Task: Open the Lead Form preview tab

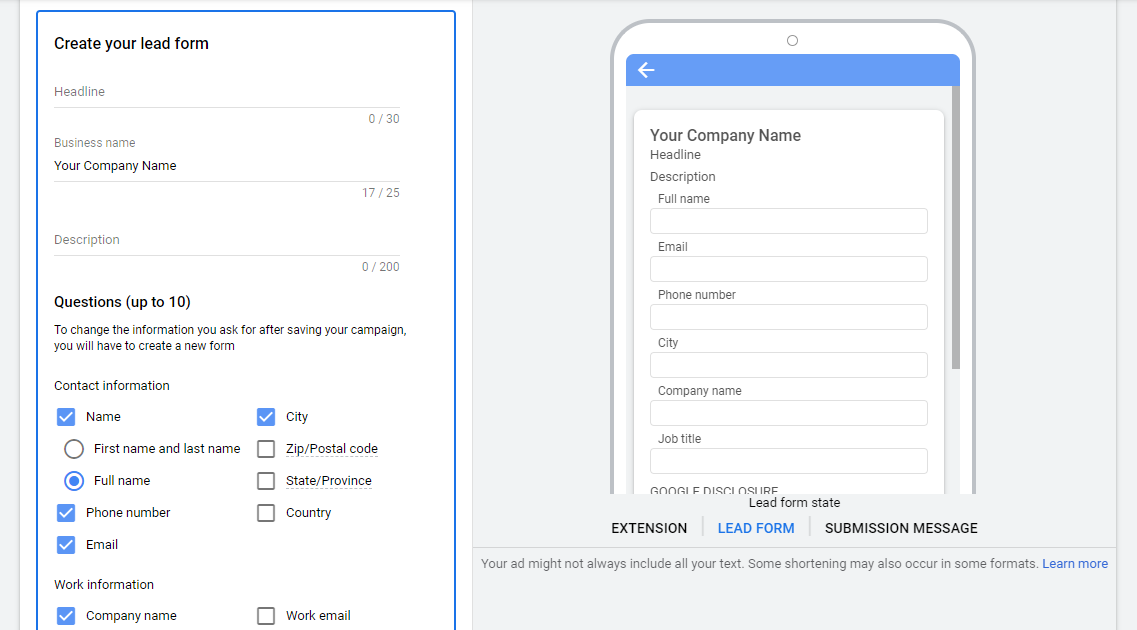Action: tap(756, 528)
